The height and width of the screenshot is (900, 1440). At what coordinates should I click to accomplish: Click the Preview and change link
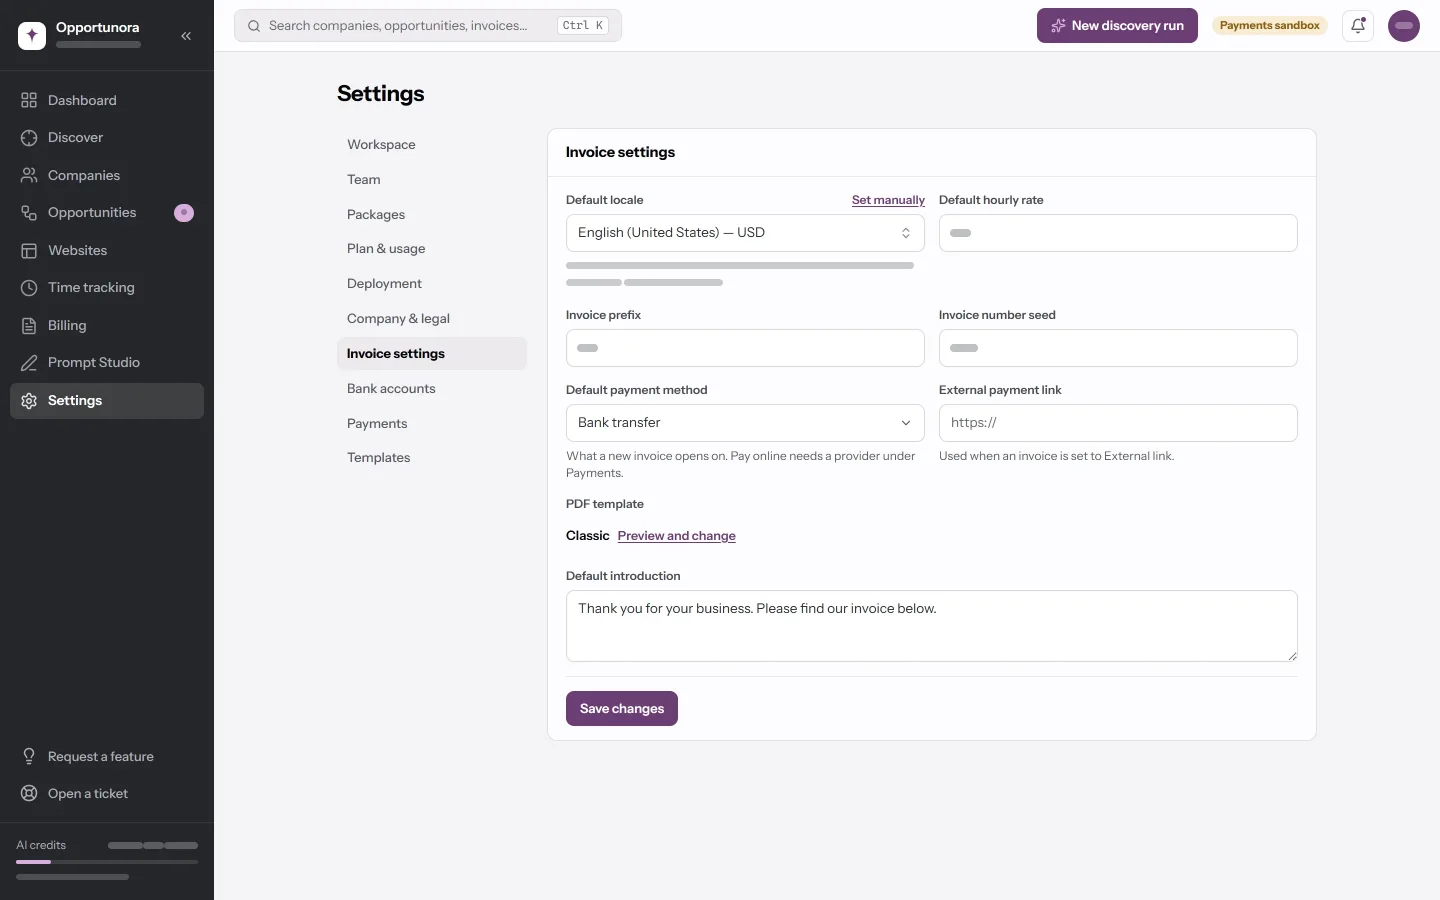pyautogui.click(x=677, y=536)
